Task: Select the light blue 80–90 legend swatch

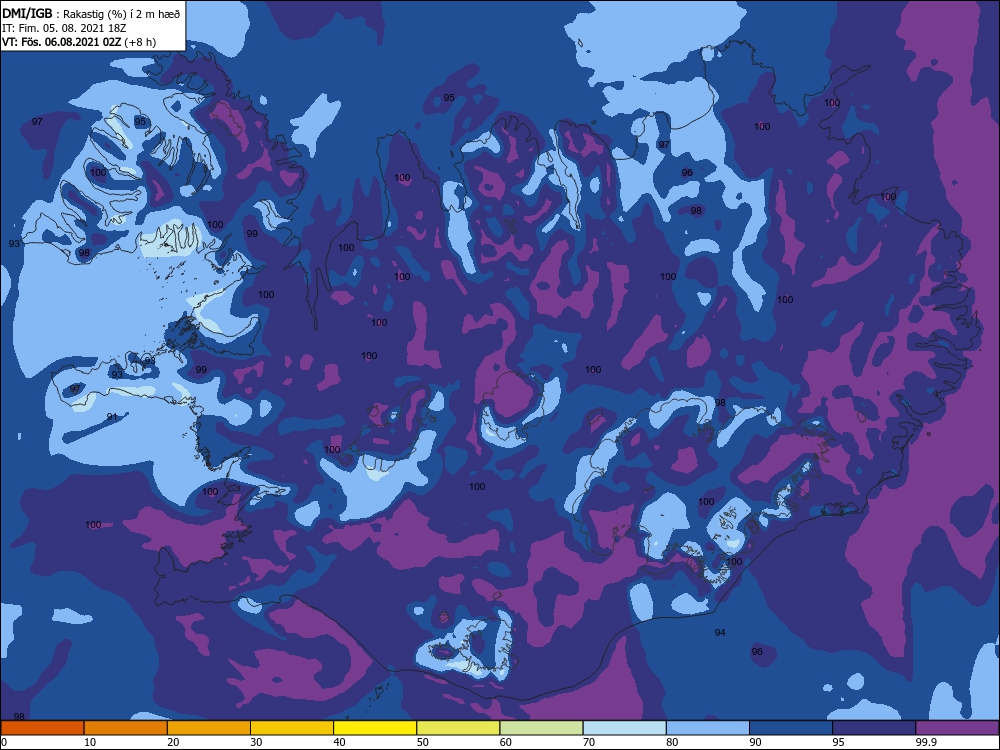Action: click(708, 728)
